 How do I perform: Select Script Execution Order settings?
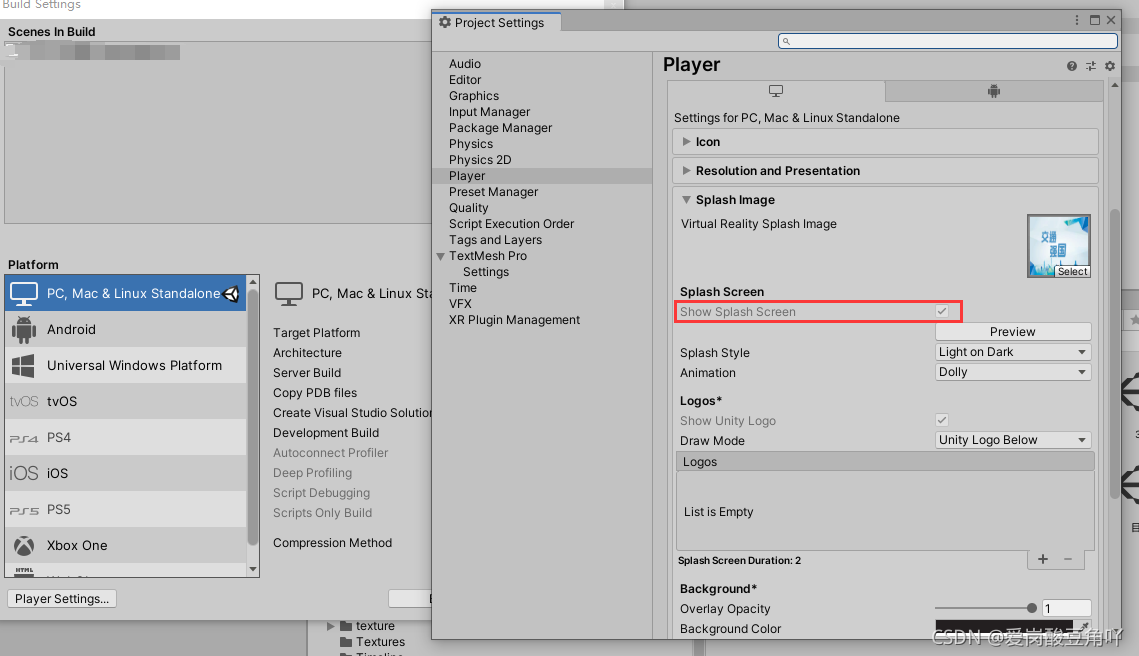511,224
